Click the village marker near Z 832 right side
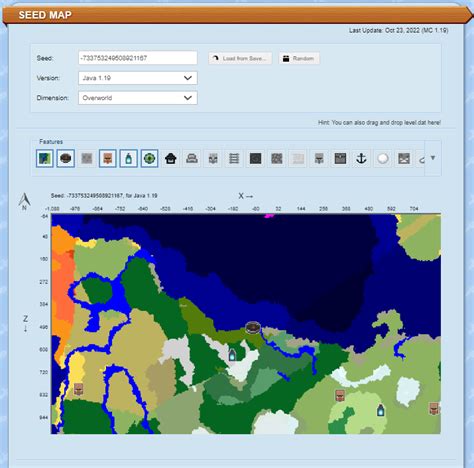 tap(340, 396)
